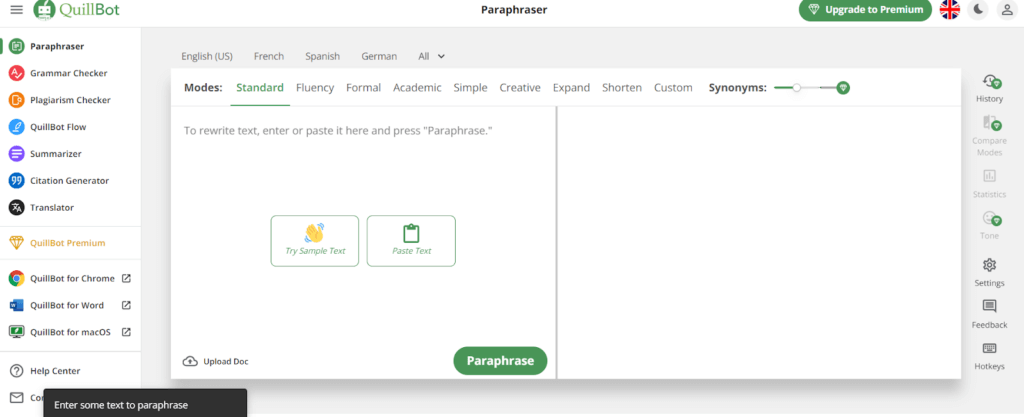Open the hamburger menu

coord(16,10)
